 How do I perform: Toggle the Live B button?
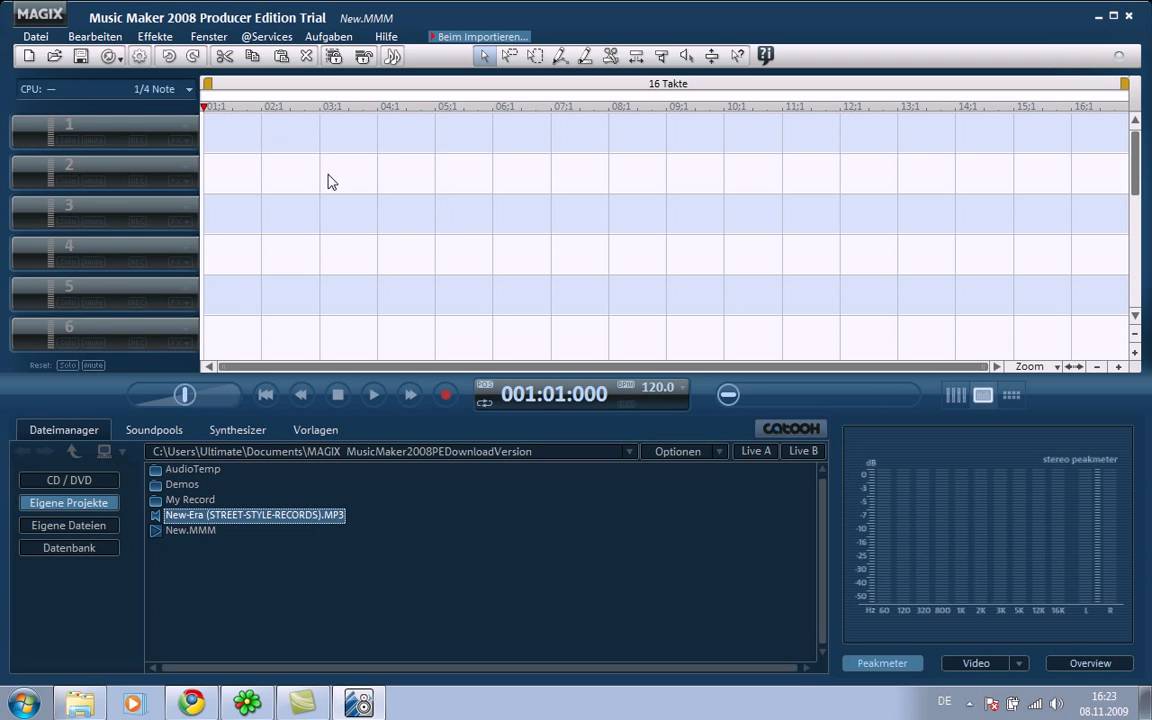[803, 451]
